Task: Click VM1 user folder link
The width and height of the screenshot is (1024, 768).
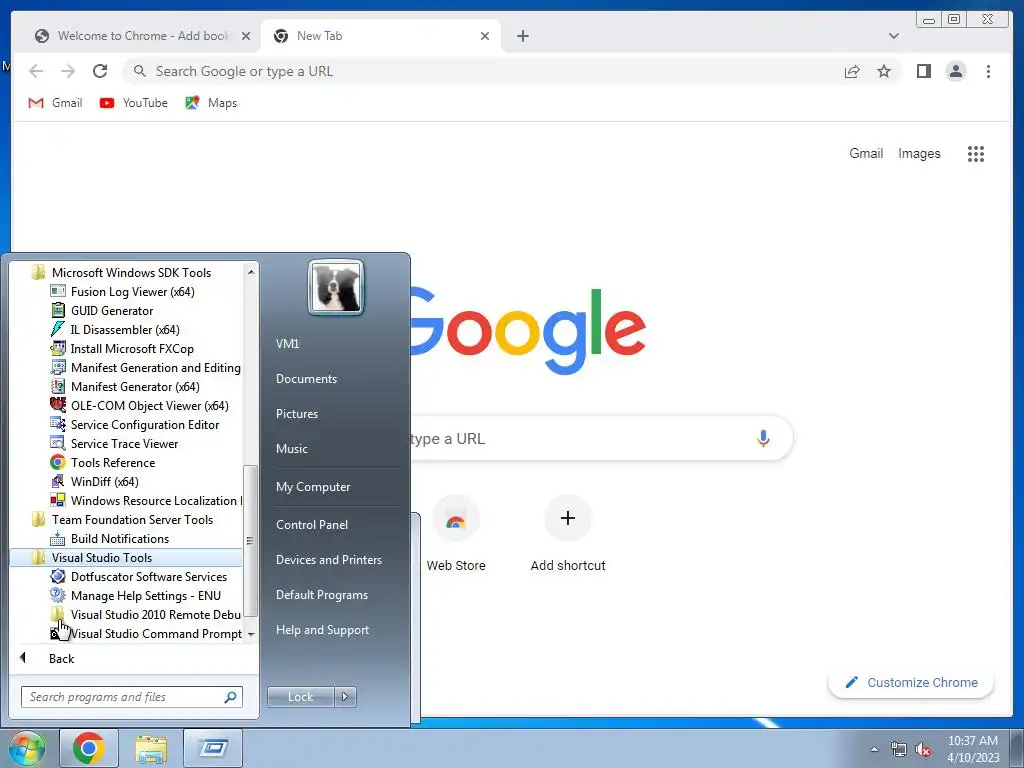Action: pyautogui.click(x=287, y=344)
